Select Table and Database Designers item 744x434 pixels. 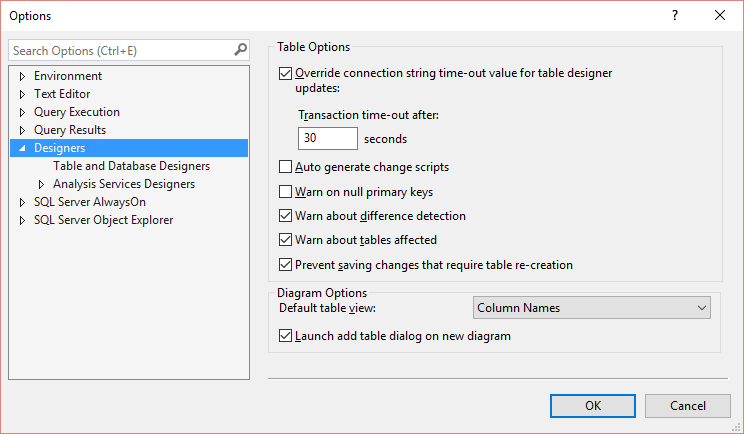pyautogui.click(x=131, y=166)
